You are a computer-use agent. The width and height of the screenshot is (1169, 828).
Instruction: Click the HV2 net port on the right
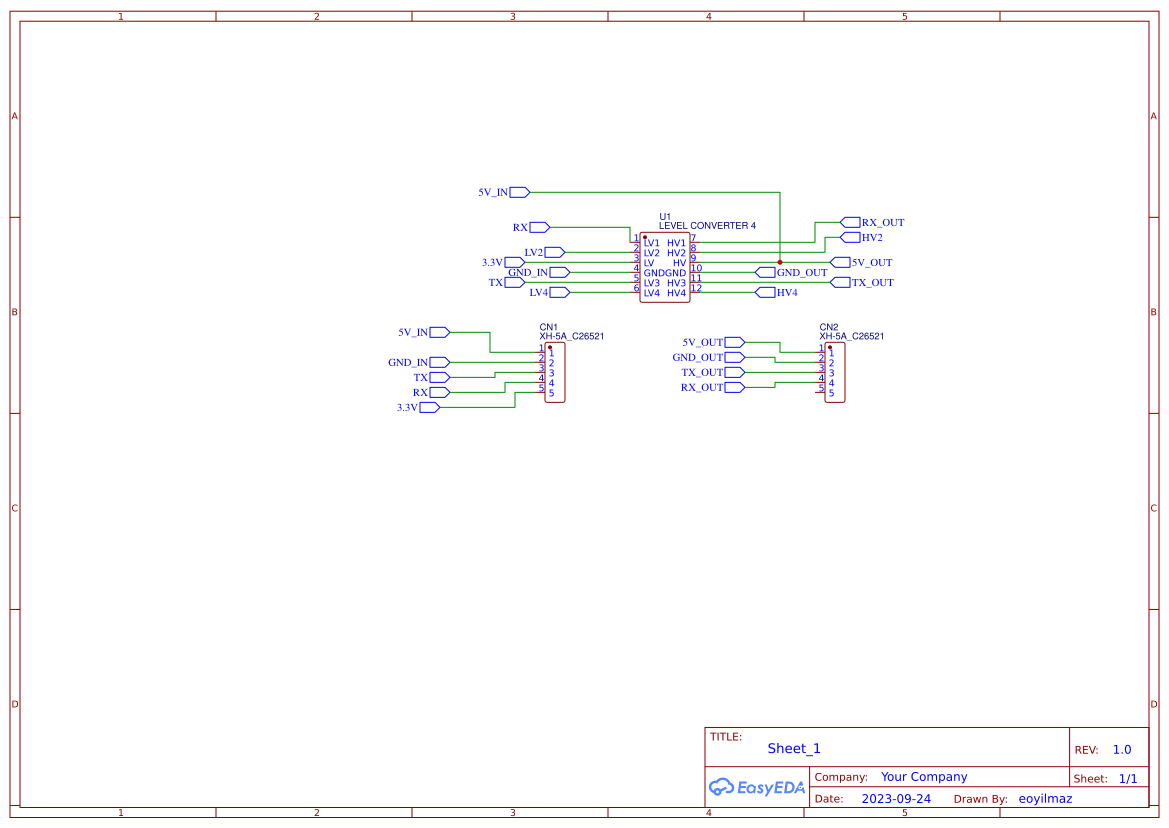pos(850,238)
